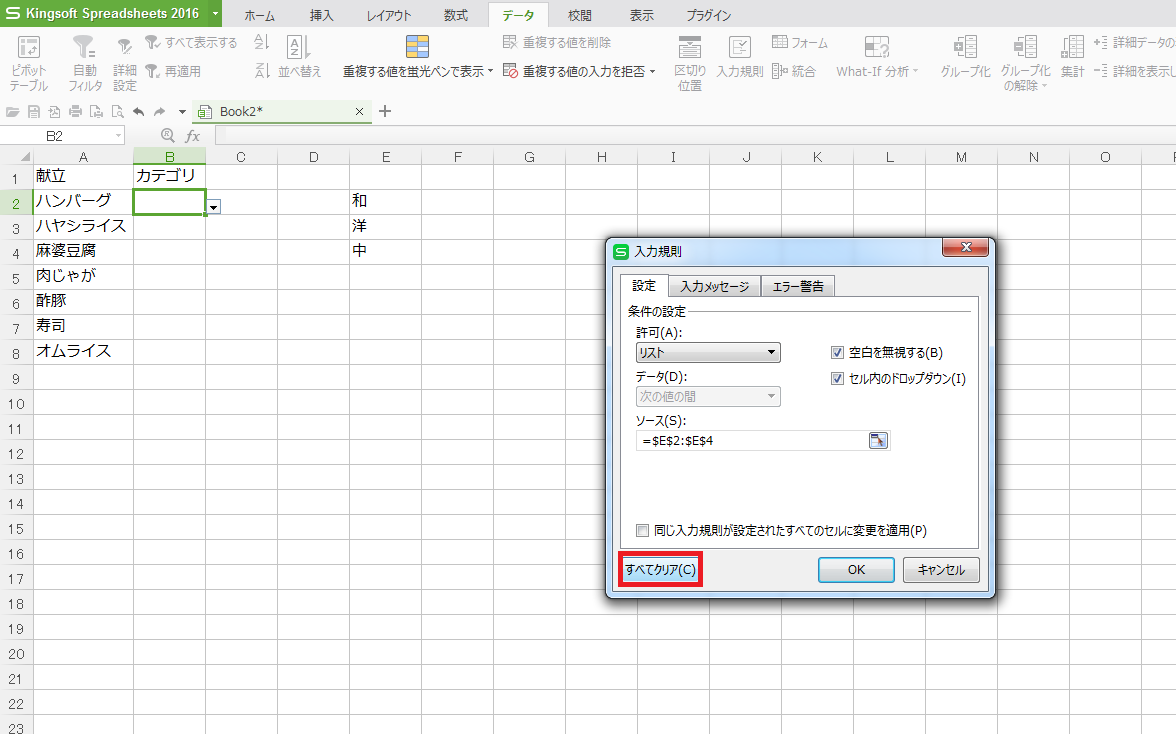This screenshot has height=734, width=1176.
Task: Open the Pivot Table (ピボットテーブル) tool
Action: 28,63
